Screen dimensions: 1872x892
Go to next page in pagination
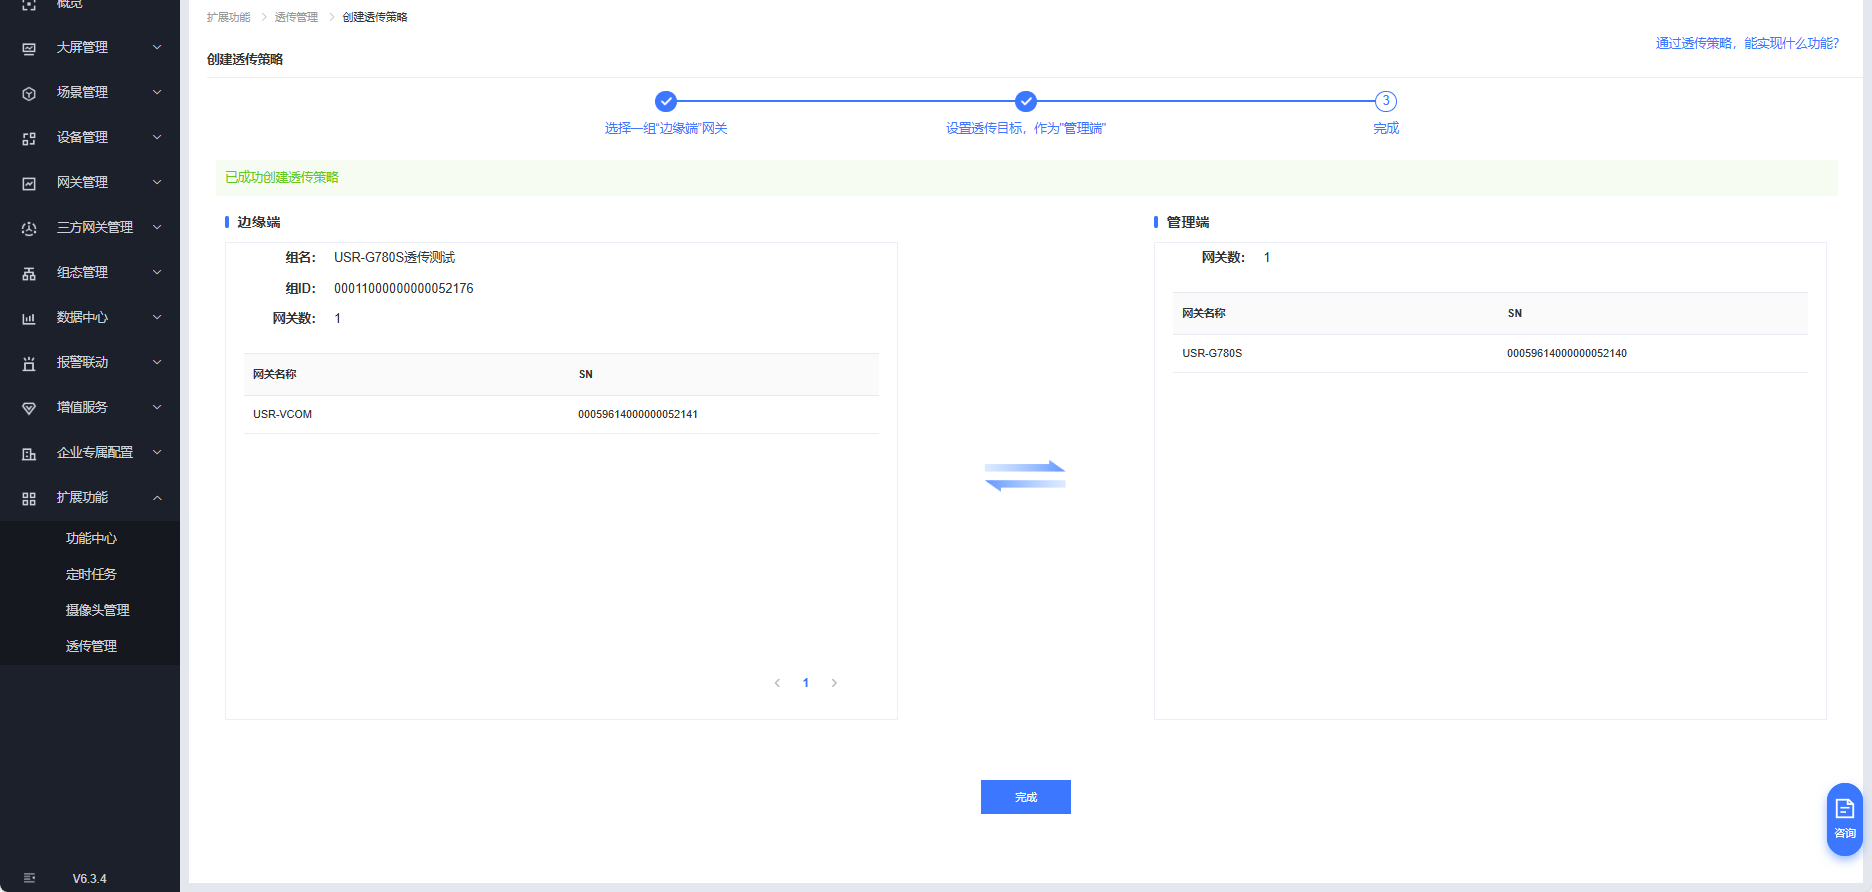834,683
